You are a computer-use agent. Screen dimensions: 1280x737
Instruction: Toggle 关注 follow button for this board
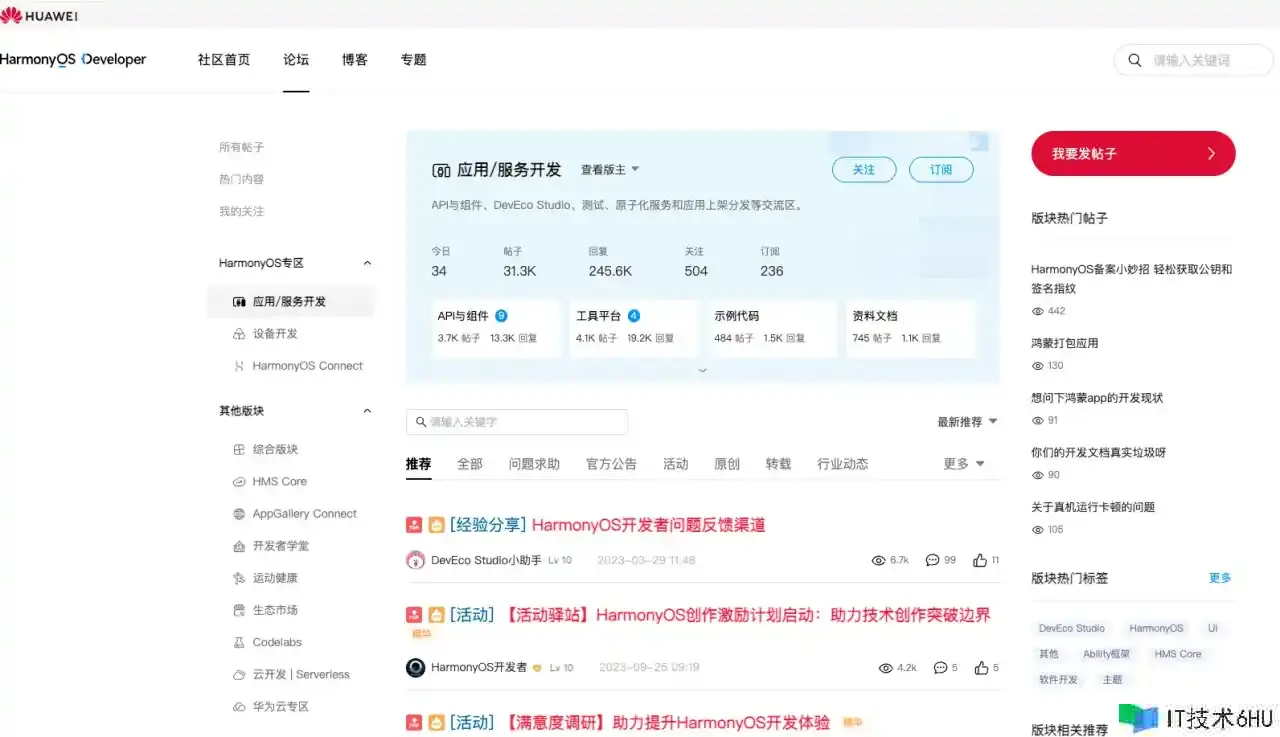point(864,170)
